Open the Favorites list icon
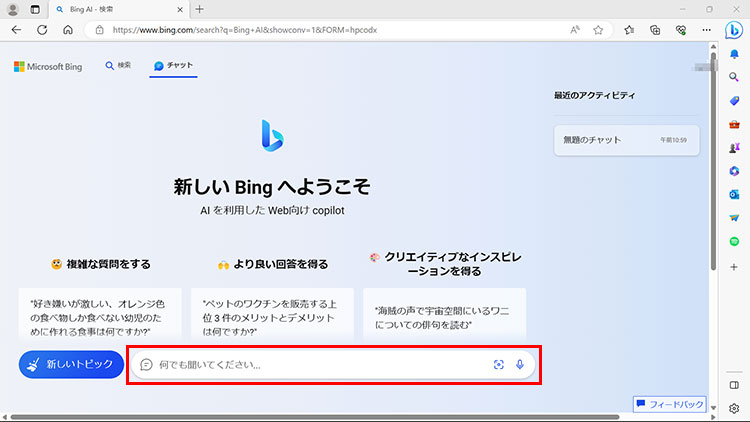Image resolution: width=750 pixels, height=422 pixels. coord(629,30)
